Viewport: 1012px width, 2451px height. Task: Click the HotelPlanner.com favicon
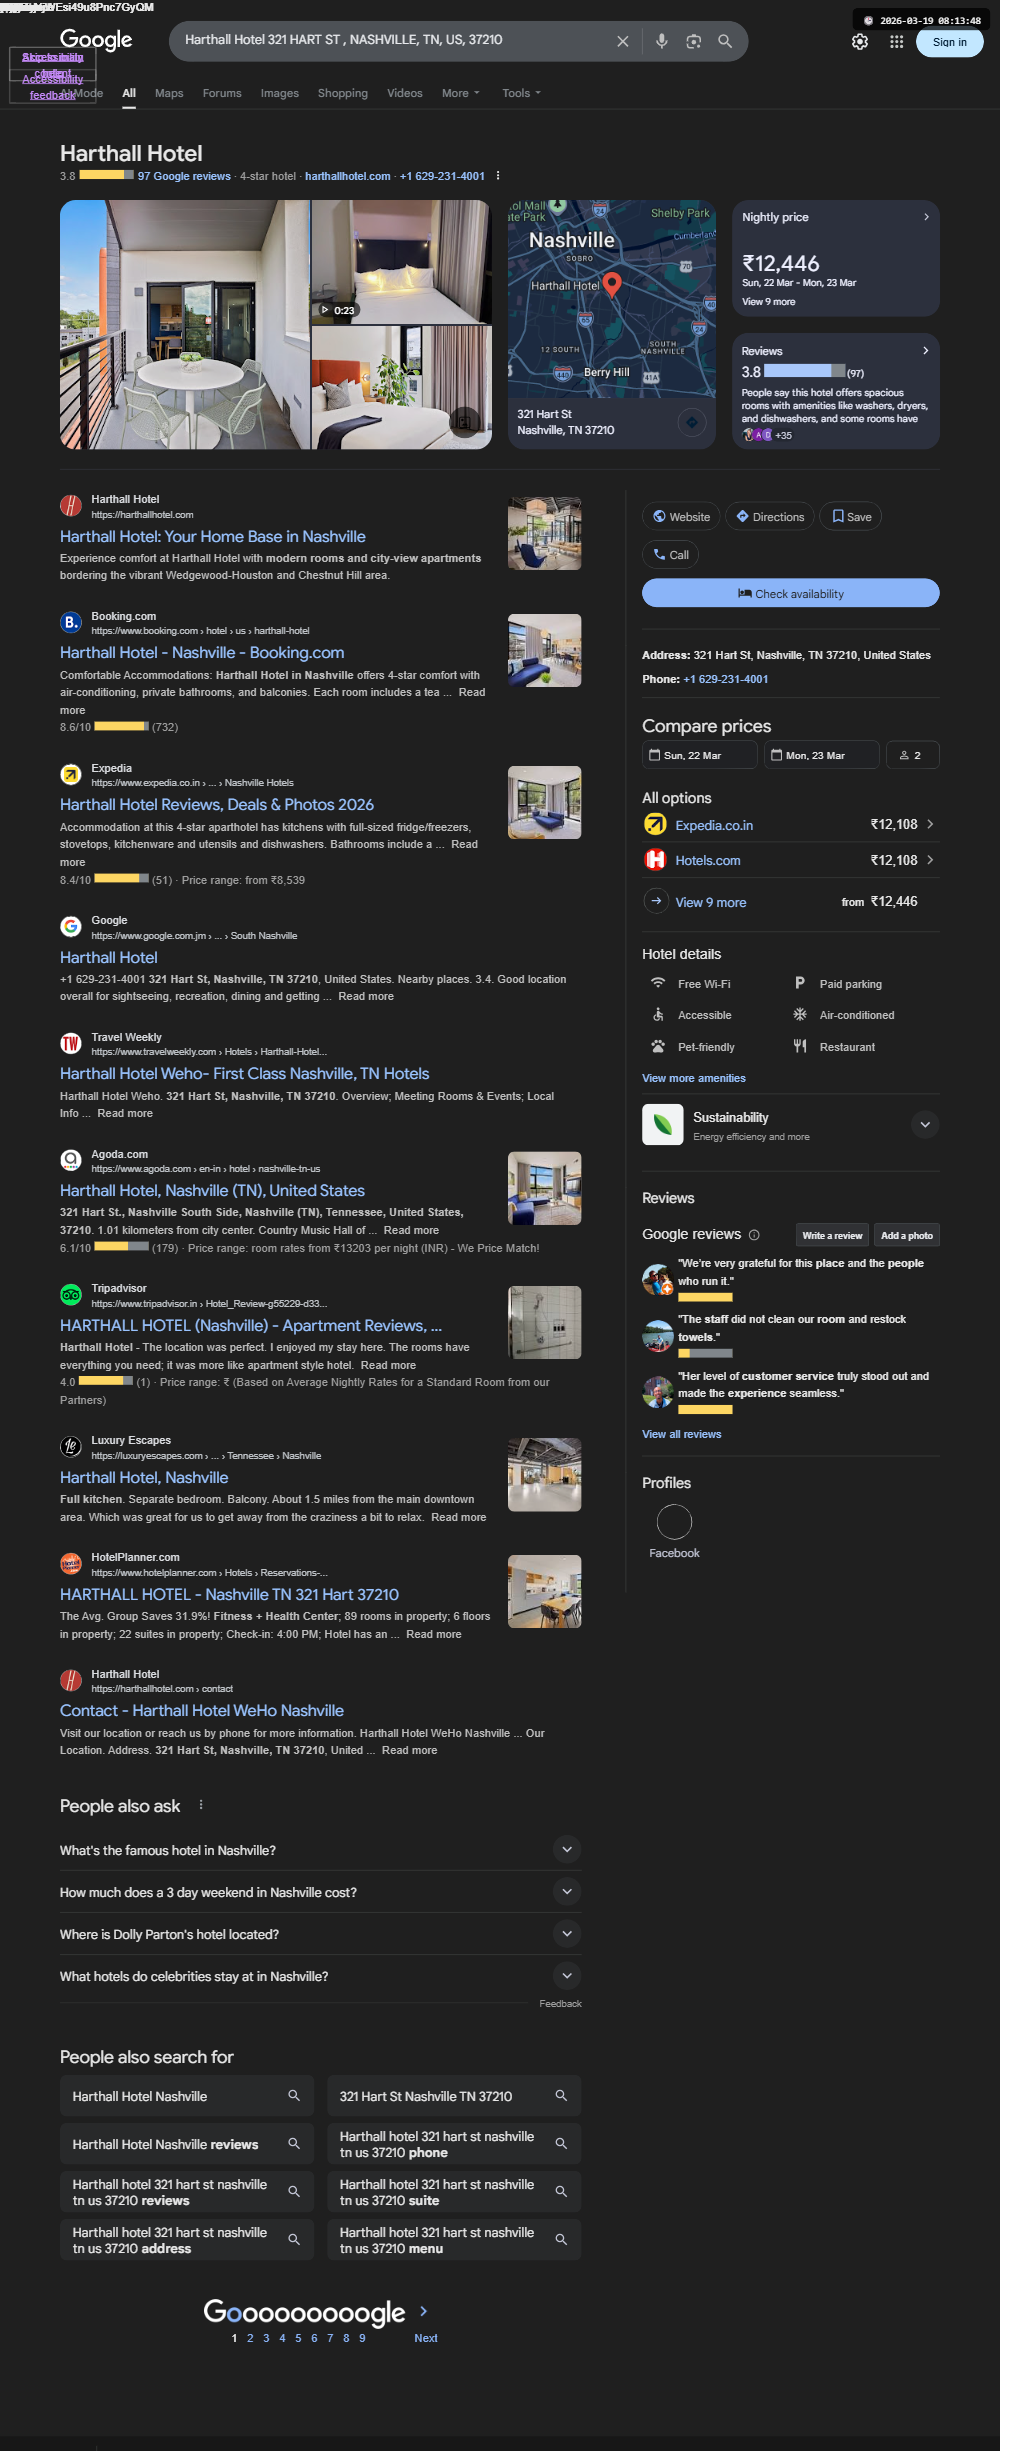tap(71, 1563)
